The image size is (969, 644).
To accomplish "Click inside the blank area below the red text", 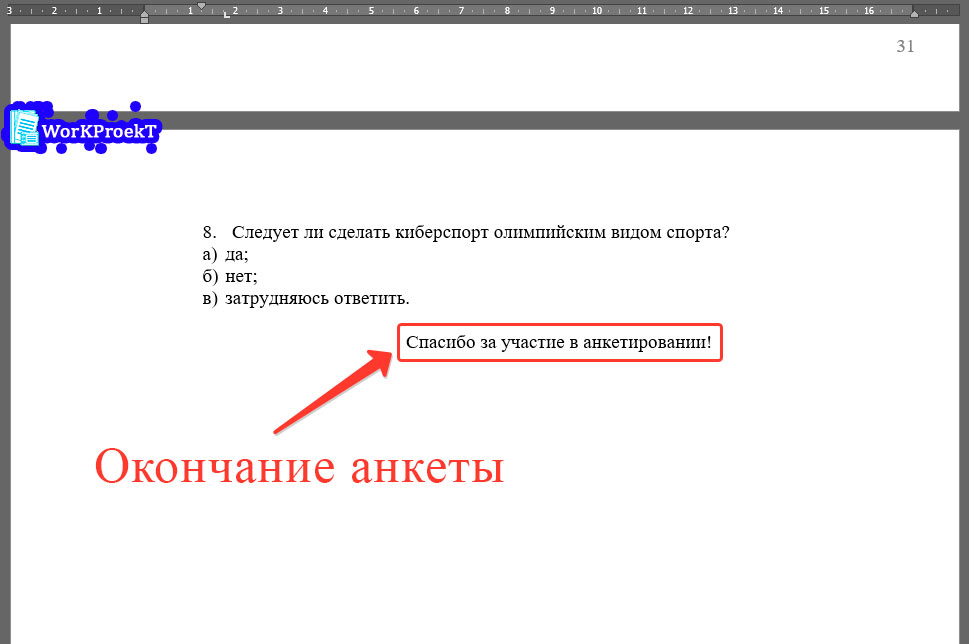I will pos(480,560).
